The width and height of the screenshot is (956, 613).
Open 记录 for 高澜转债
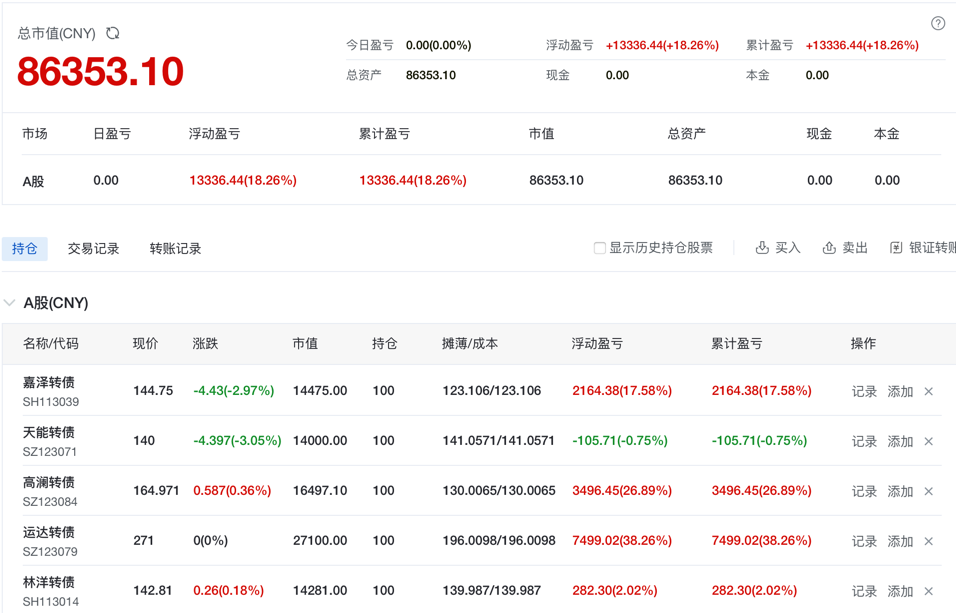click(x=864, y=492)
